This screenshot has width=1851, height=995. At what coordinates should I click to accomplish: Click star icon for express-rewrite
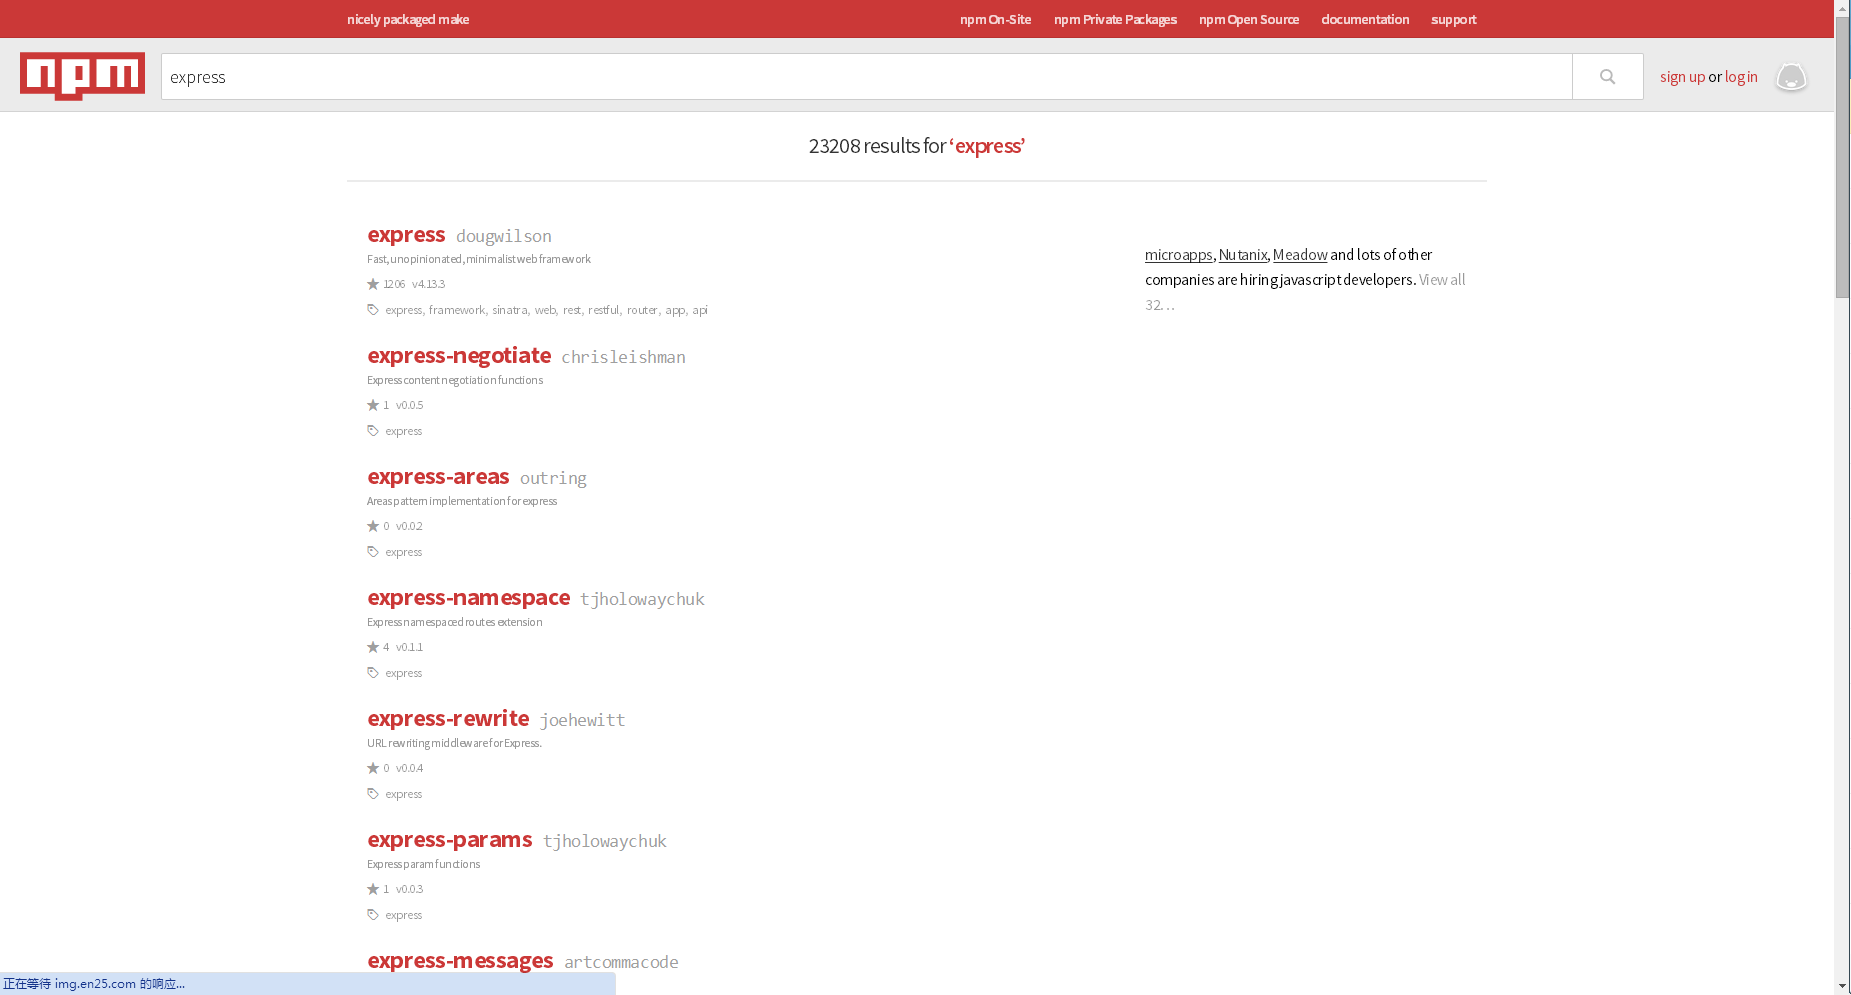click(373, 768)
